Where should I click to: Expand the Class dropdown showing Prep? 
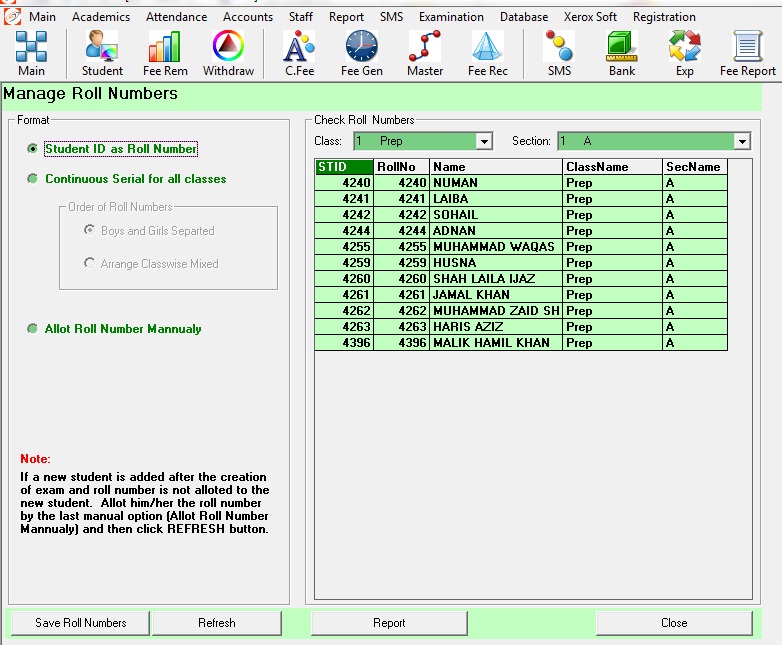[484, 141]
